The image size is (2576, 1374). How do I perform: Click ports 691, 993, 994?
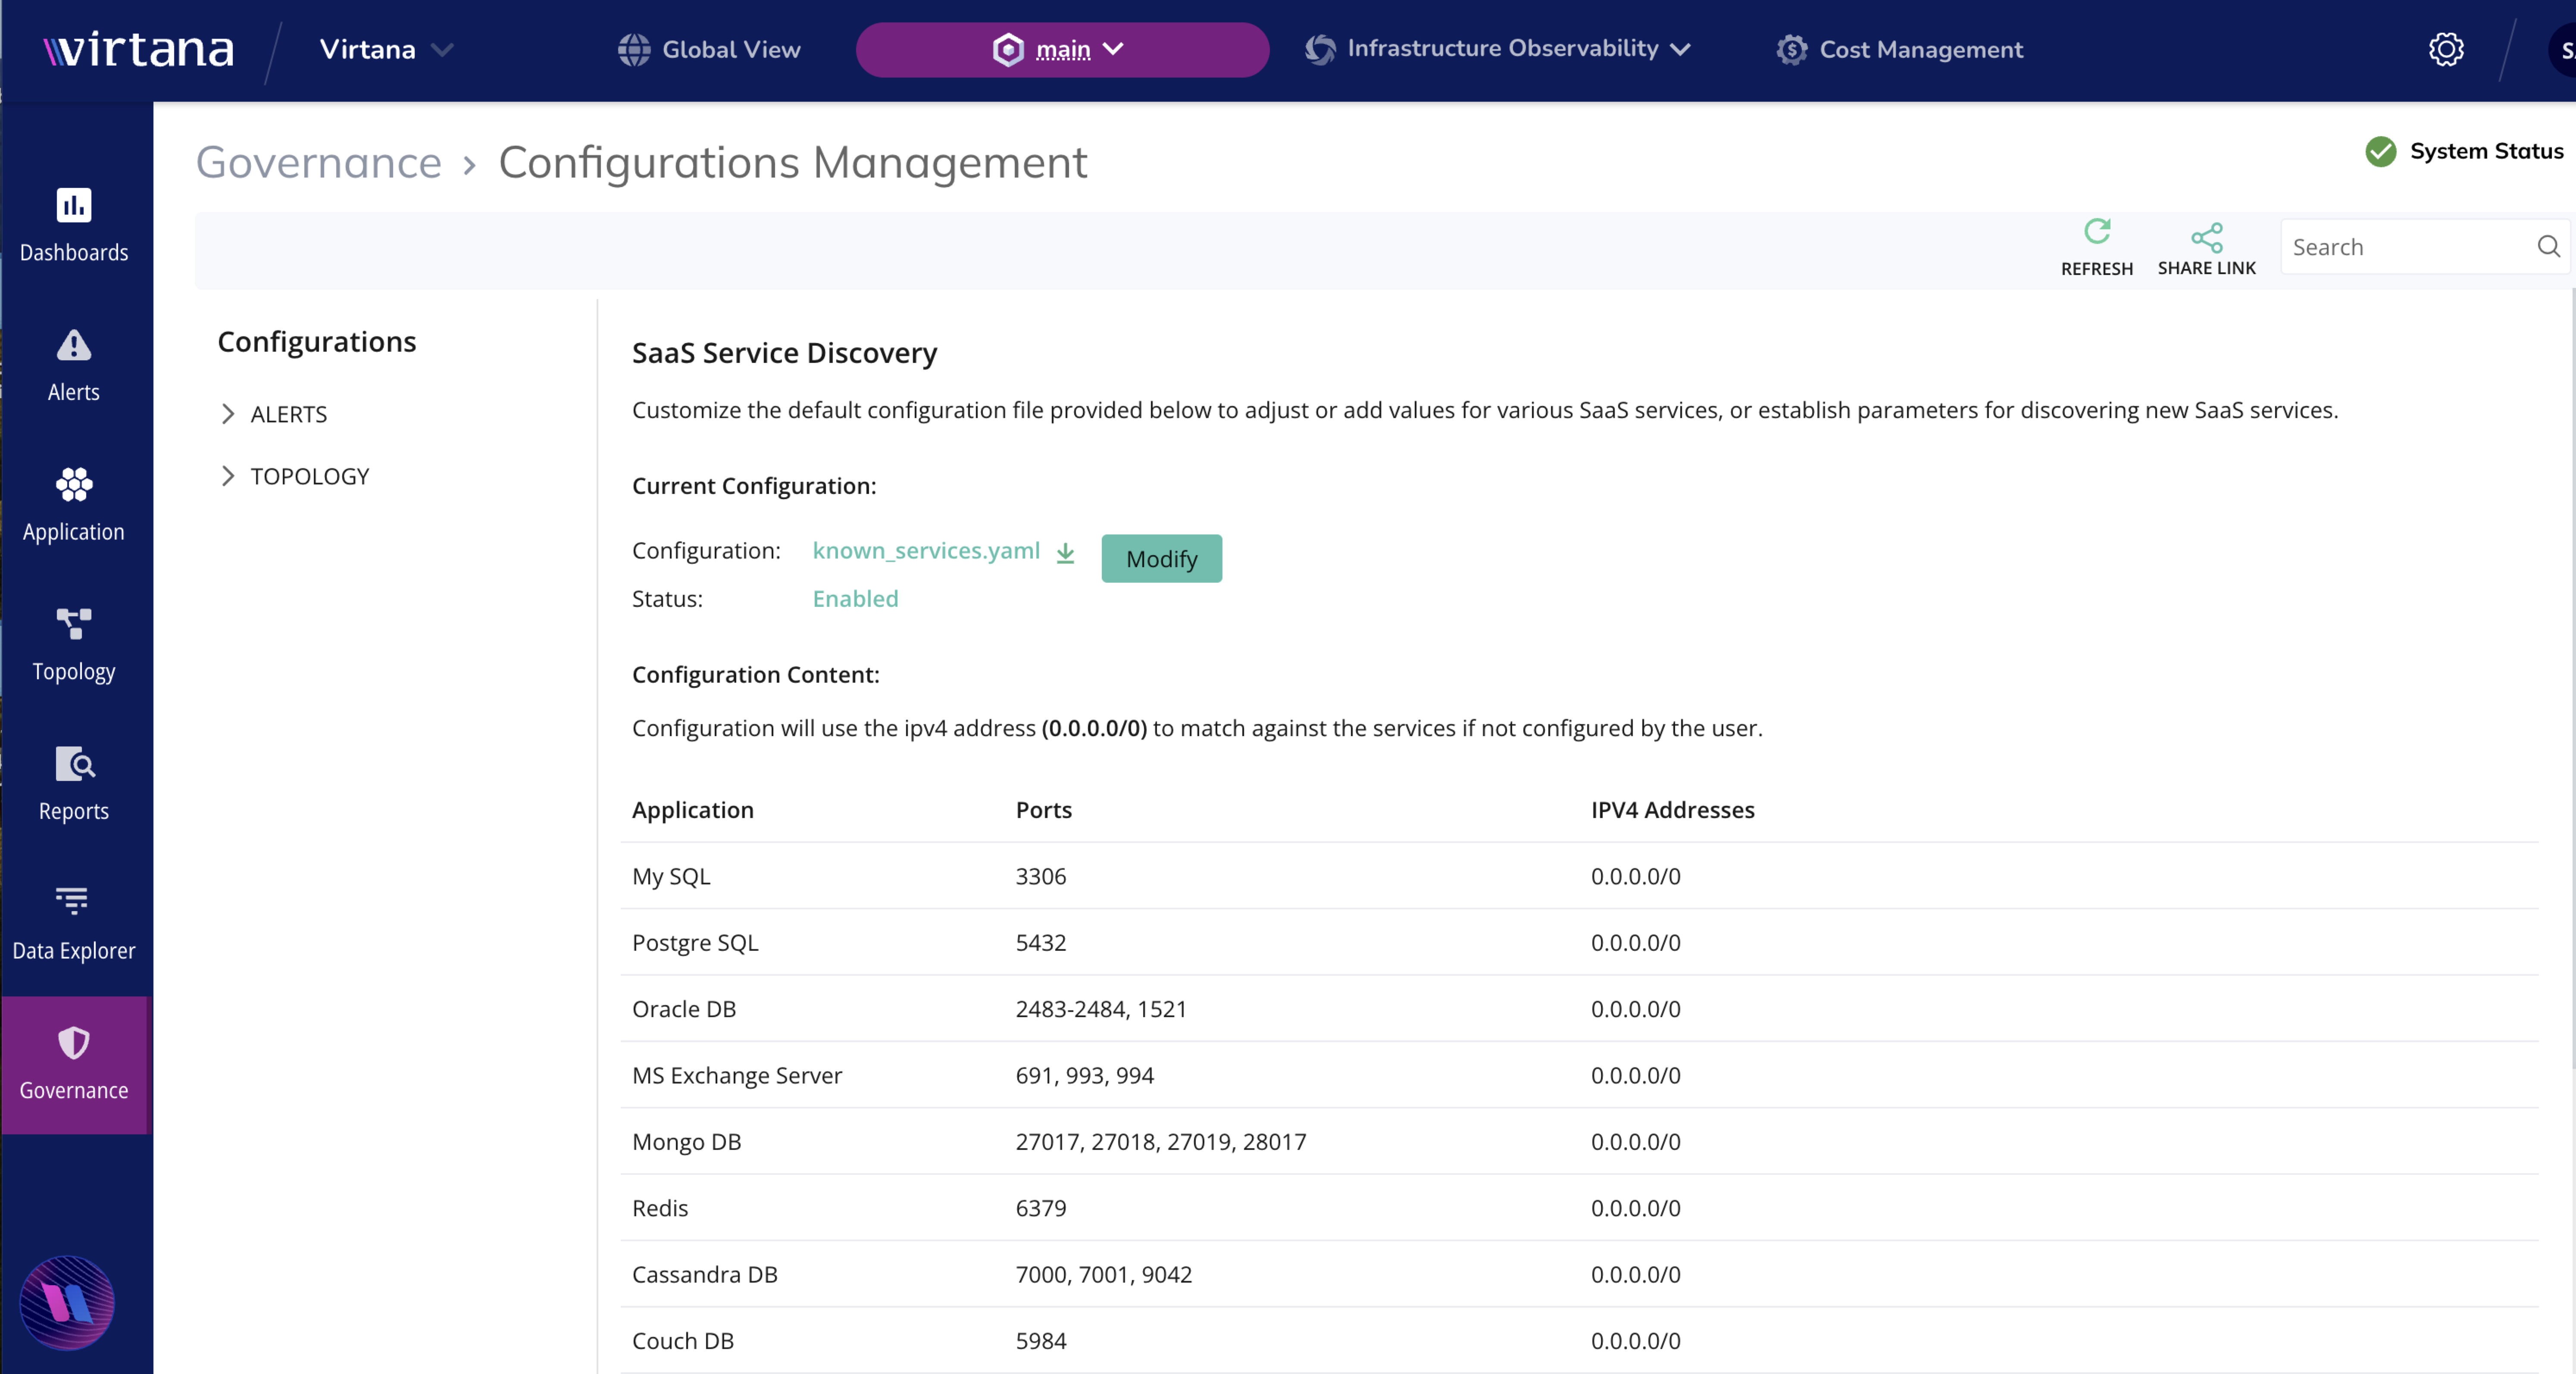1084,1076
